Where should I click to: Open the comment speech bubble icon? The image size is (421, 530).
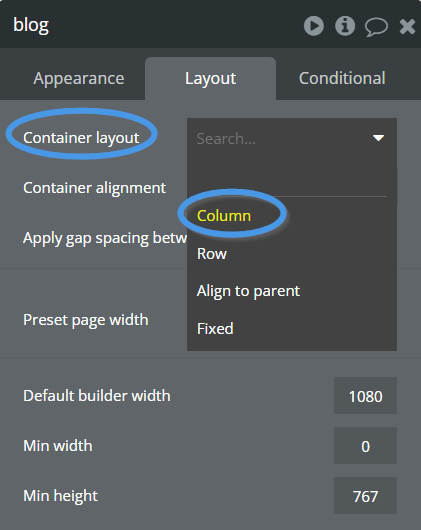coord(376,26)
